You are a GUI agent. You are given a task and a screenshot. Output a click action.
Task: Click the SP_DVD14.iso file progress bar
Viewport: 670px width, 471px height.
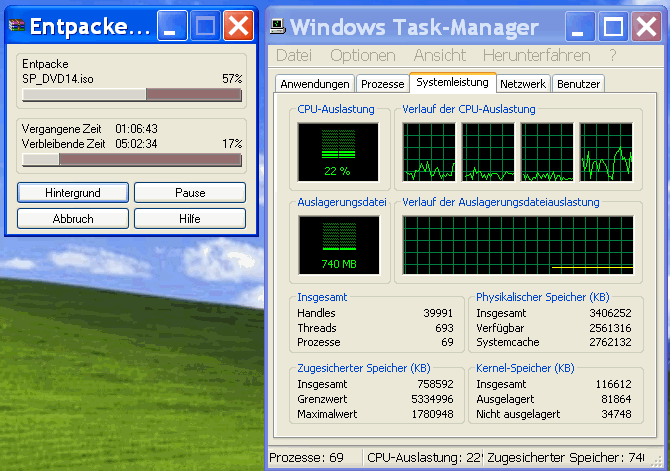(x=132, y=94)
